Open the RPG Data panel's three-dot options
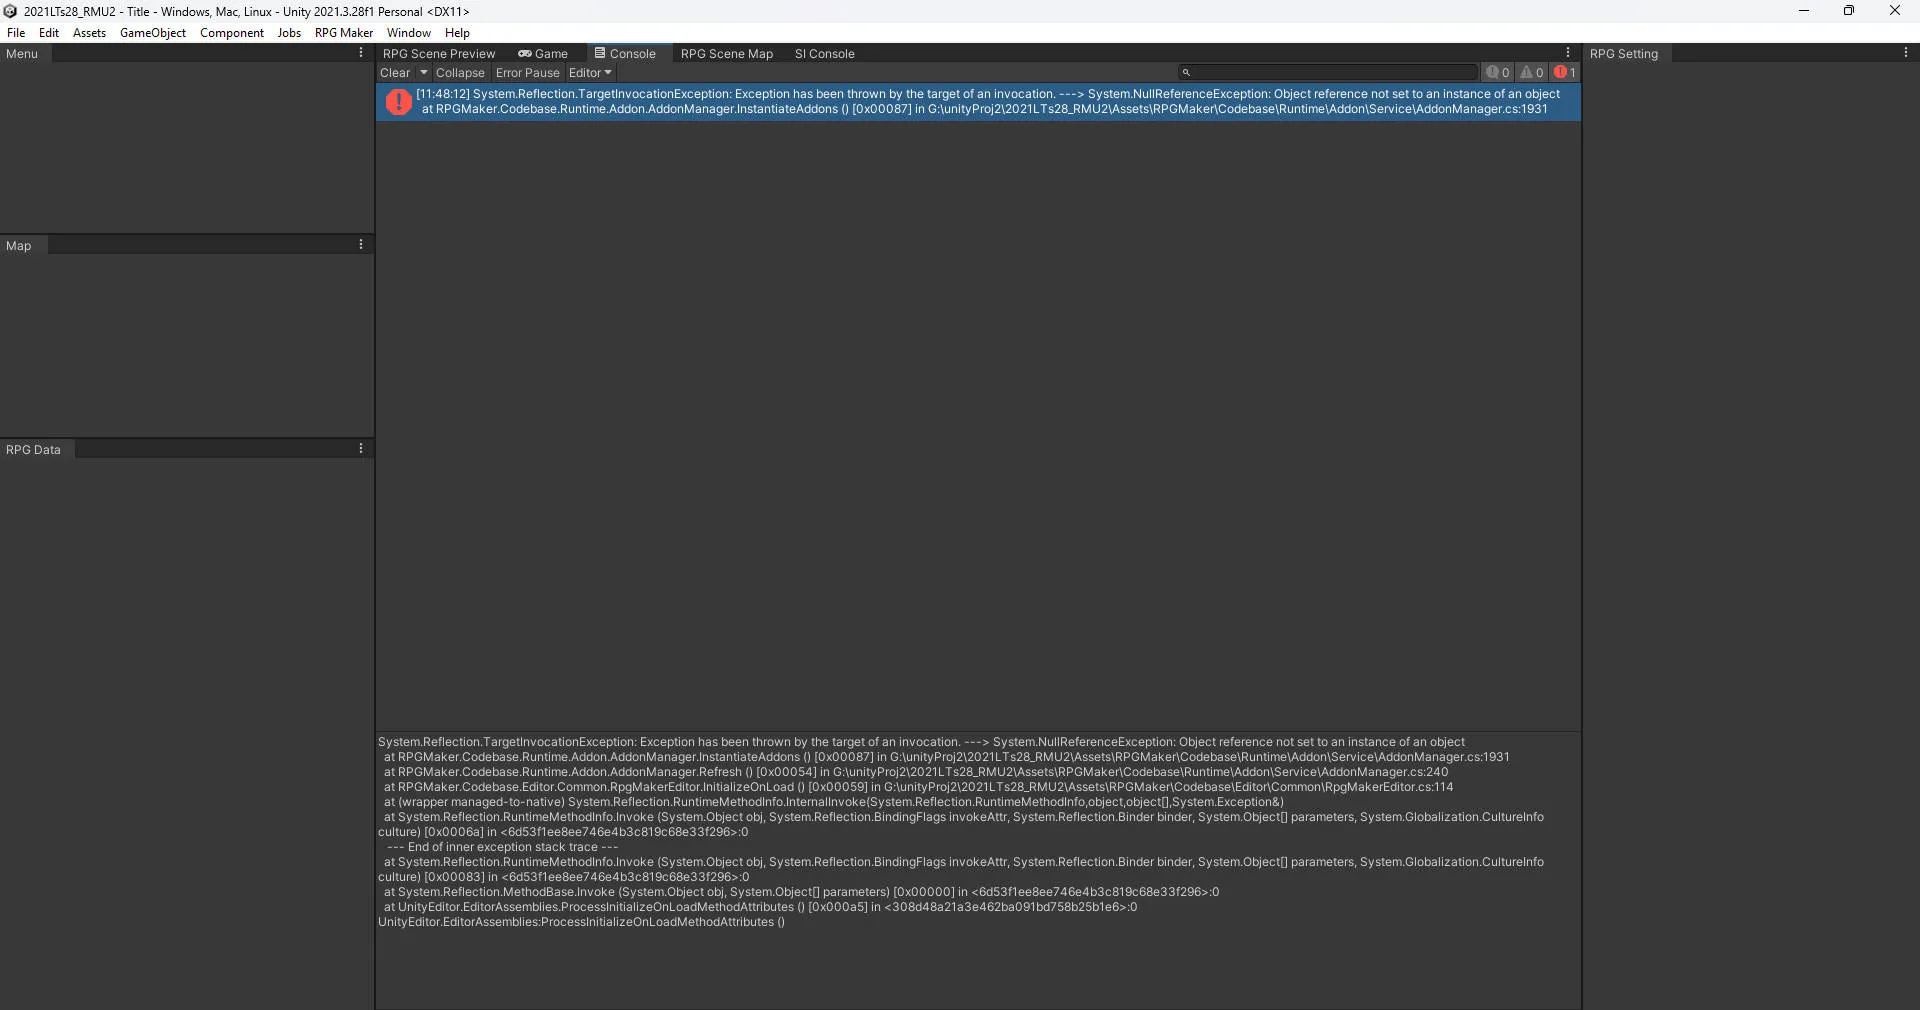The height and width of the screenshot is (1010, 1920). click(361, 449)
